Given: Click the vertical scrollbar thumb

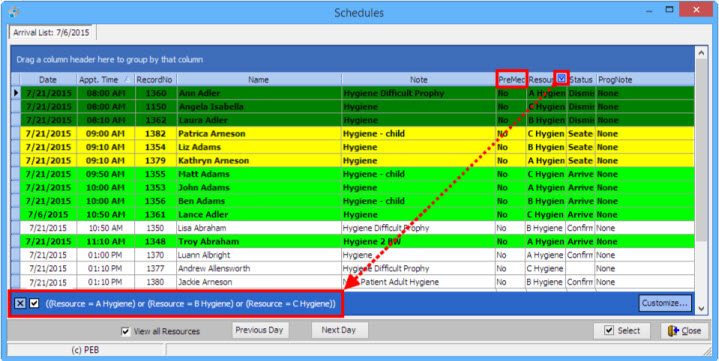Looking at the screenshot, I should [x=701, y=149].
